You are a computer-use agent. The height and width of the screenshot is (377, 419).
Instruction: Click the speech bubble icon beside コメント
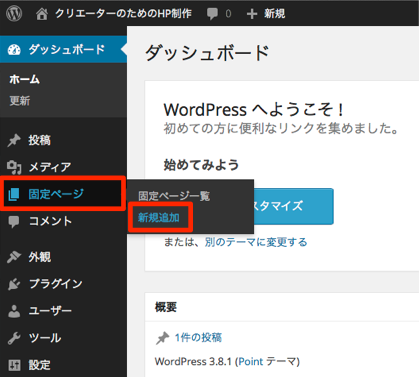(x=14, y=222)
